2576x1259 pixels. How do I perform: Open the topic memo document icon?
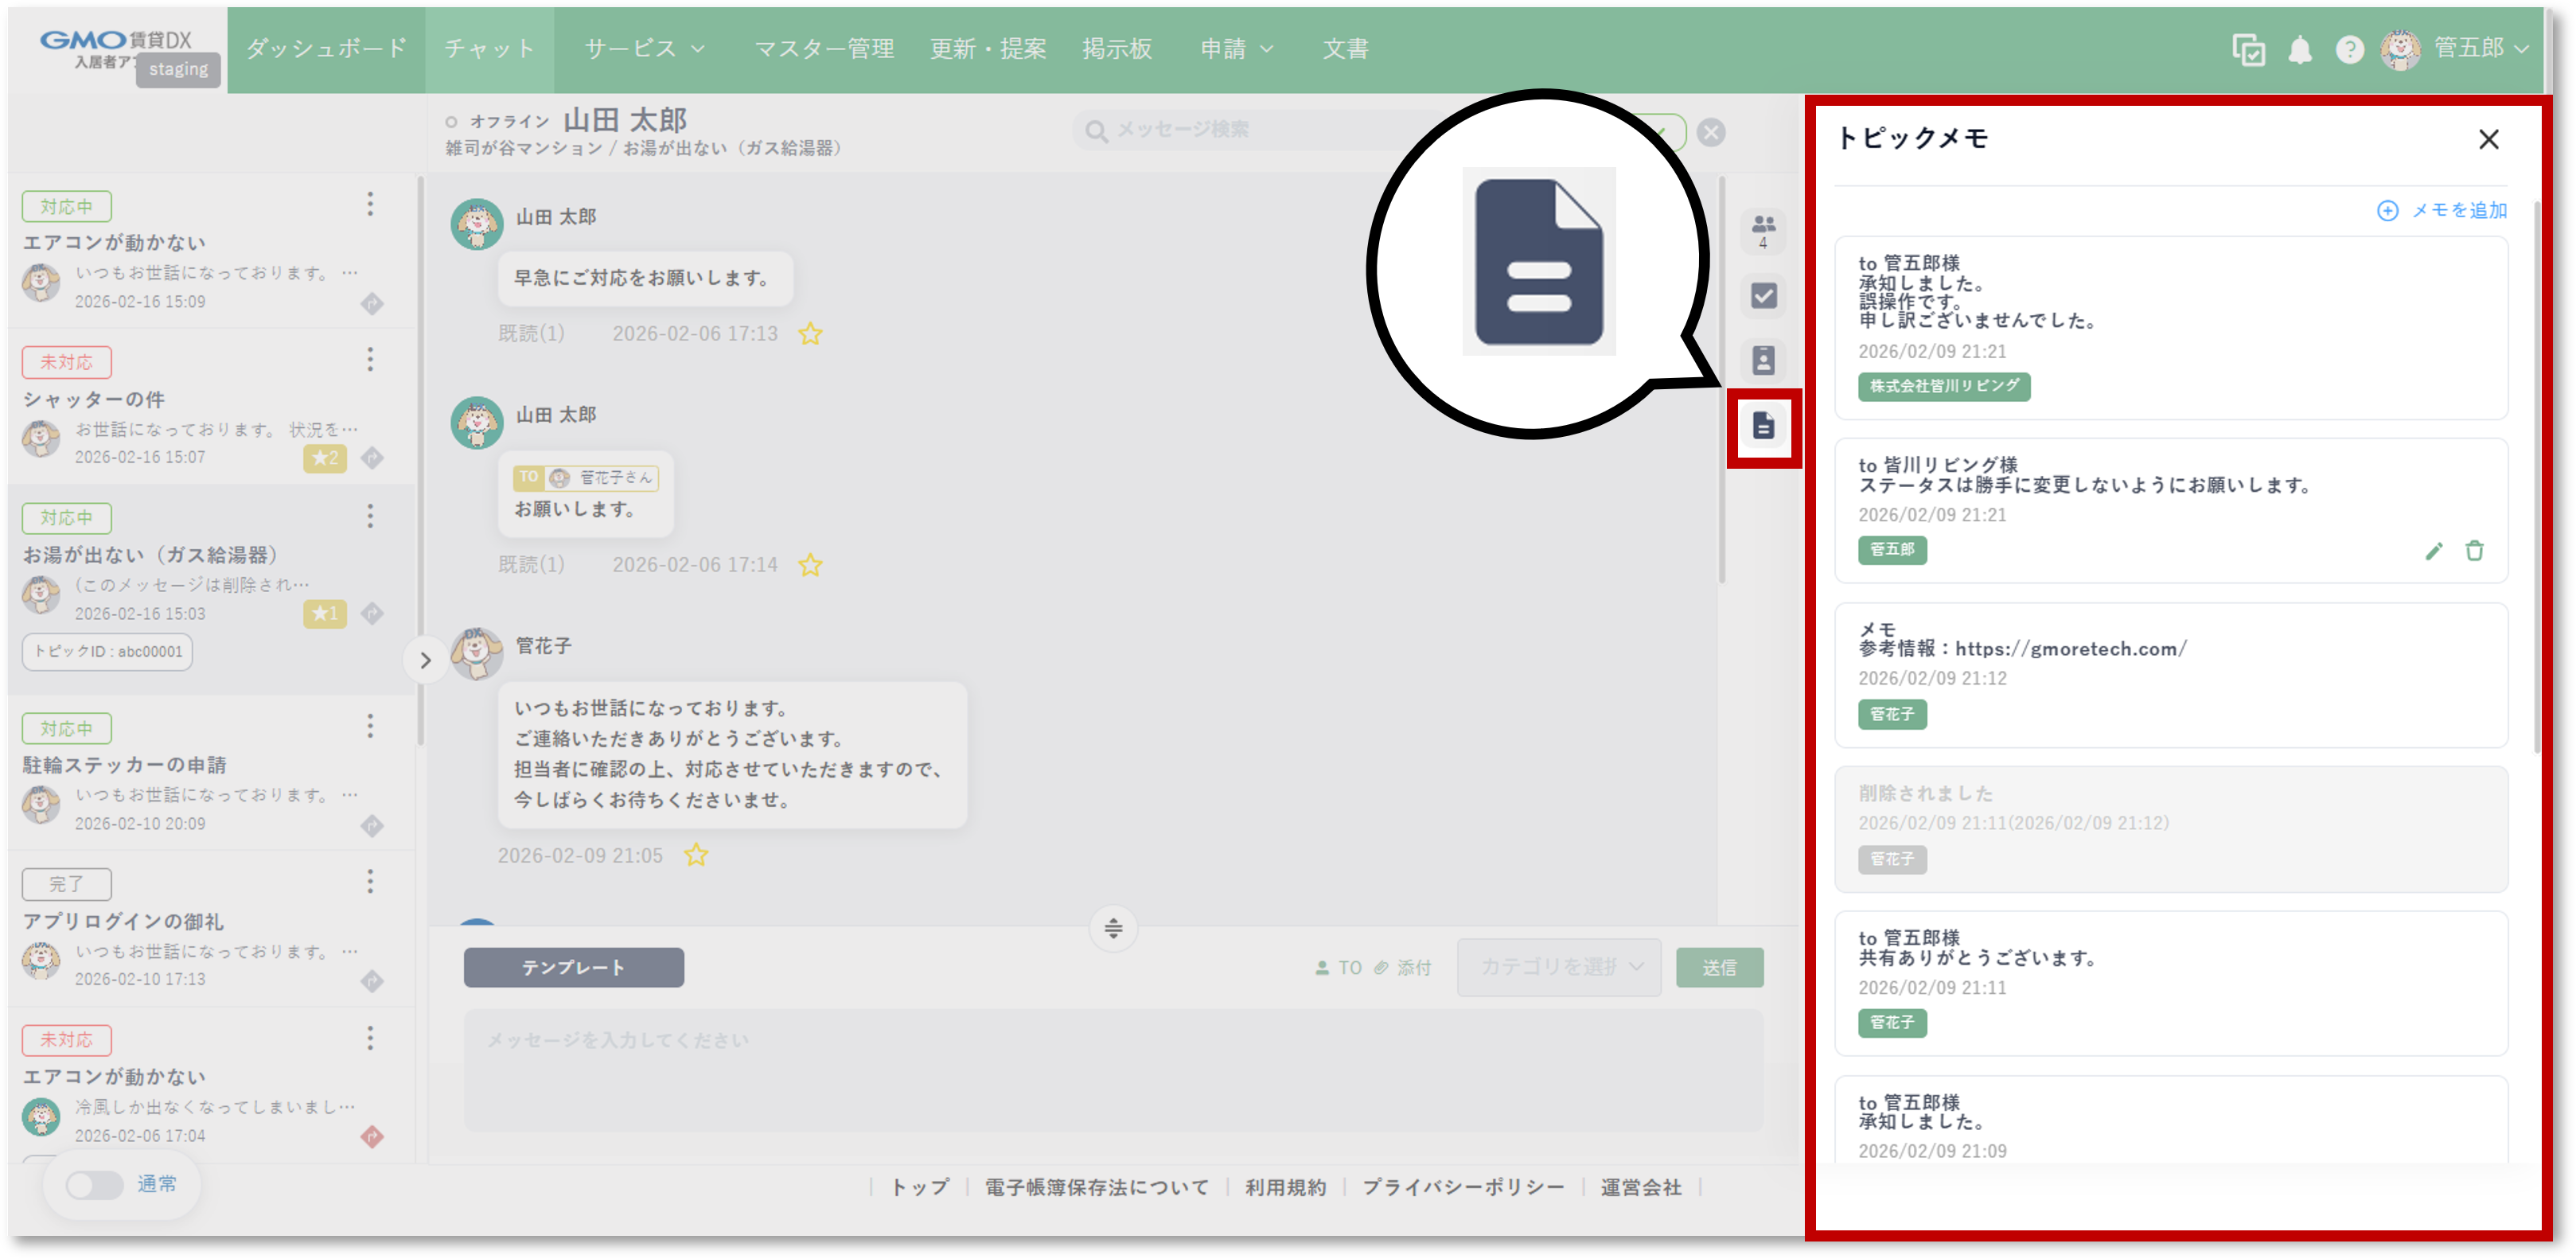click(1763, 426)
